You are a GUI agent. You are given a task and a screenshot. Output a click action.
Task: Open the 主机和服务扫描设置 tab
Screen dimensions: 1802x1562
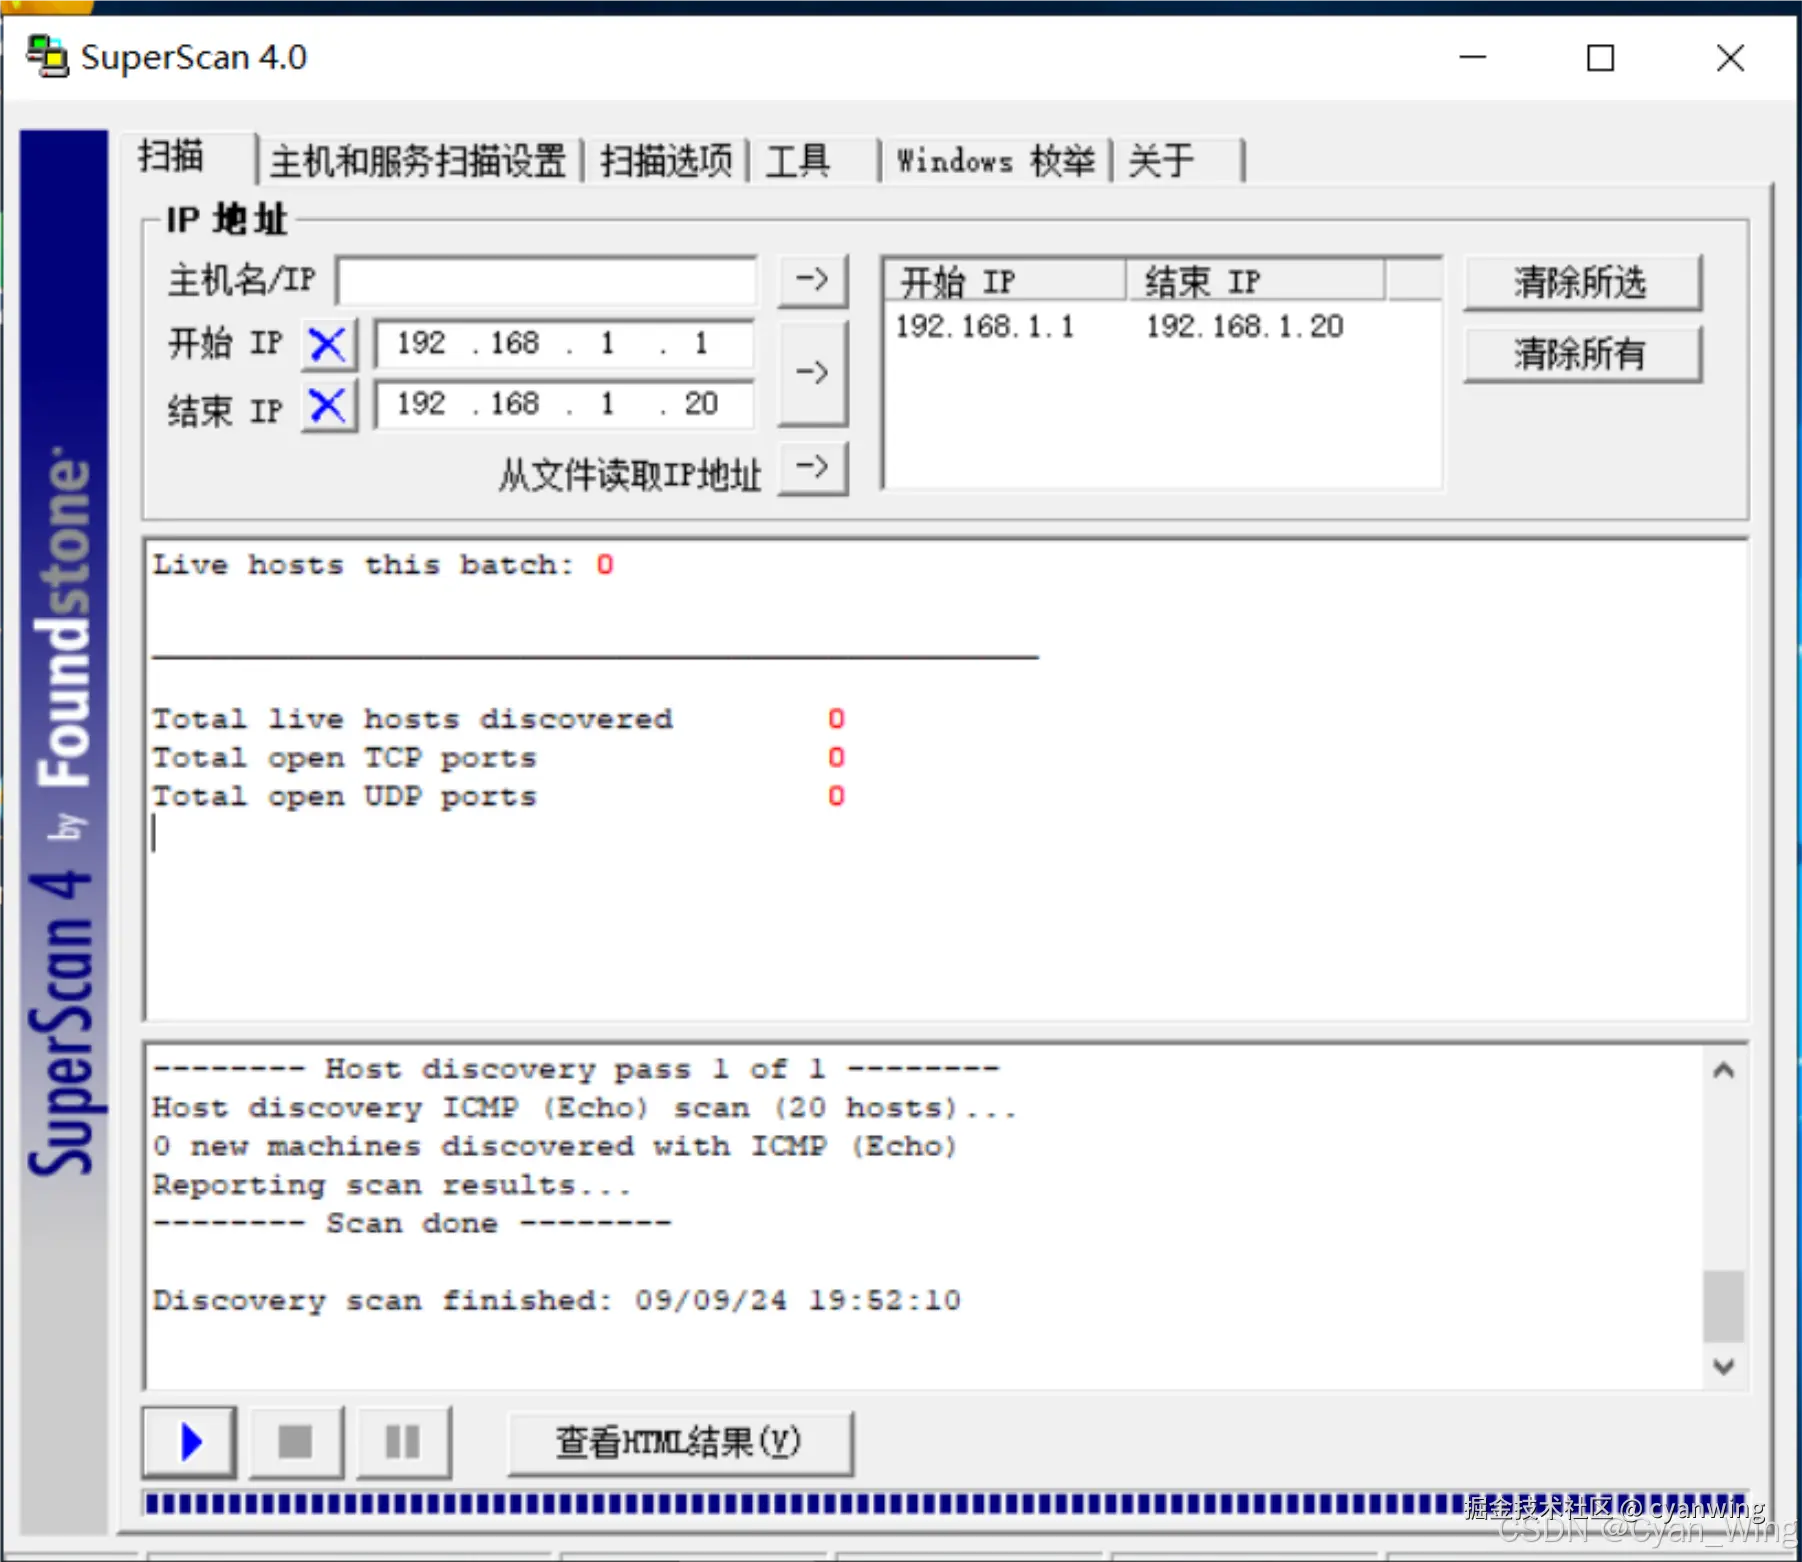click(x=418, y=161)
